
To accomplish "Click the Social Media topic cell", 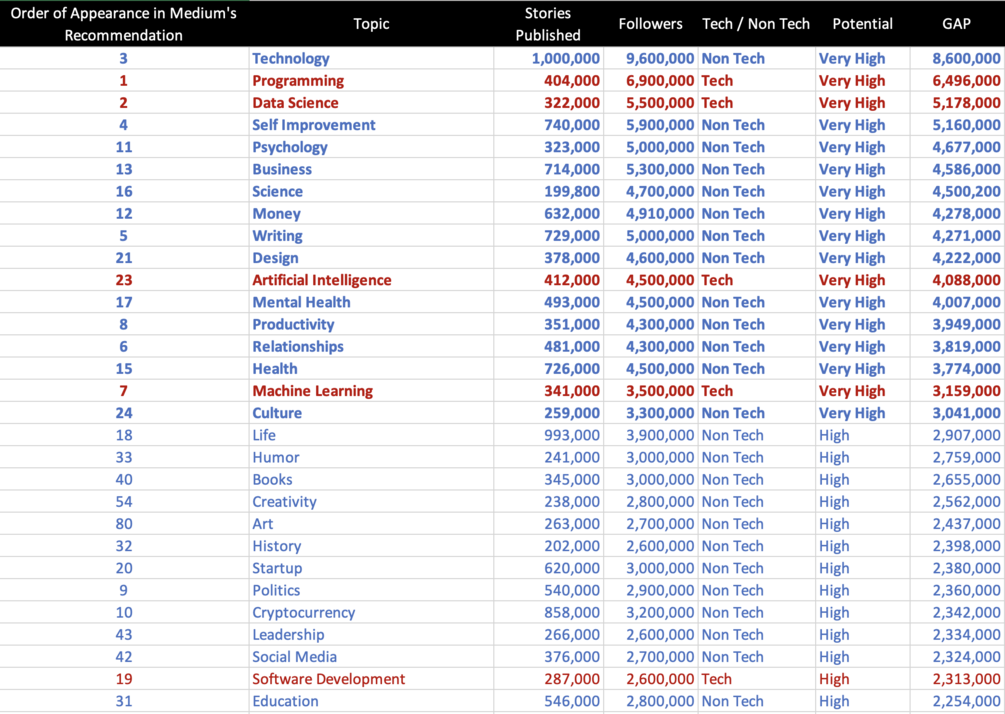I will 294,657.
